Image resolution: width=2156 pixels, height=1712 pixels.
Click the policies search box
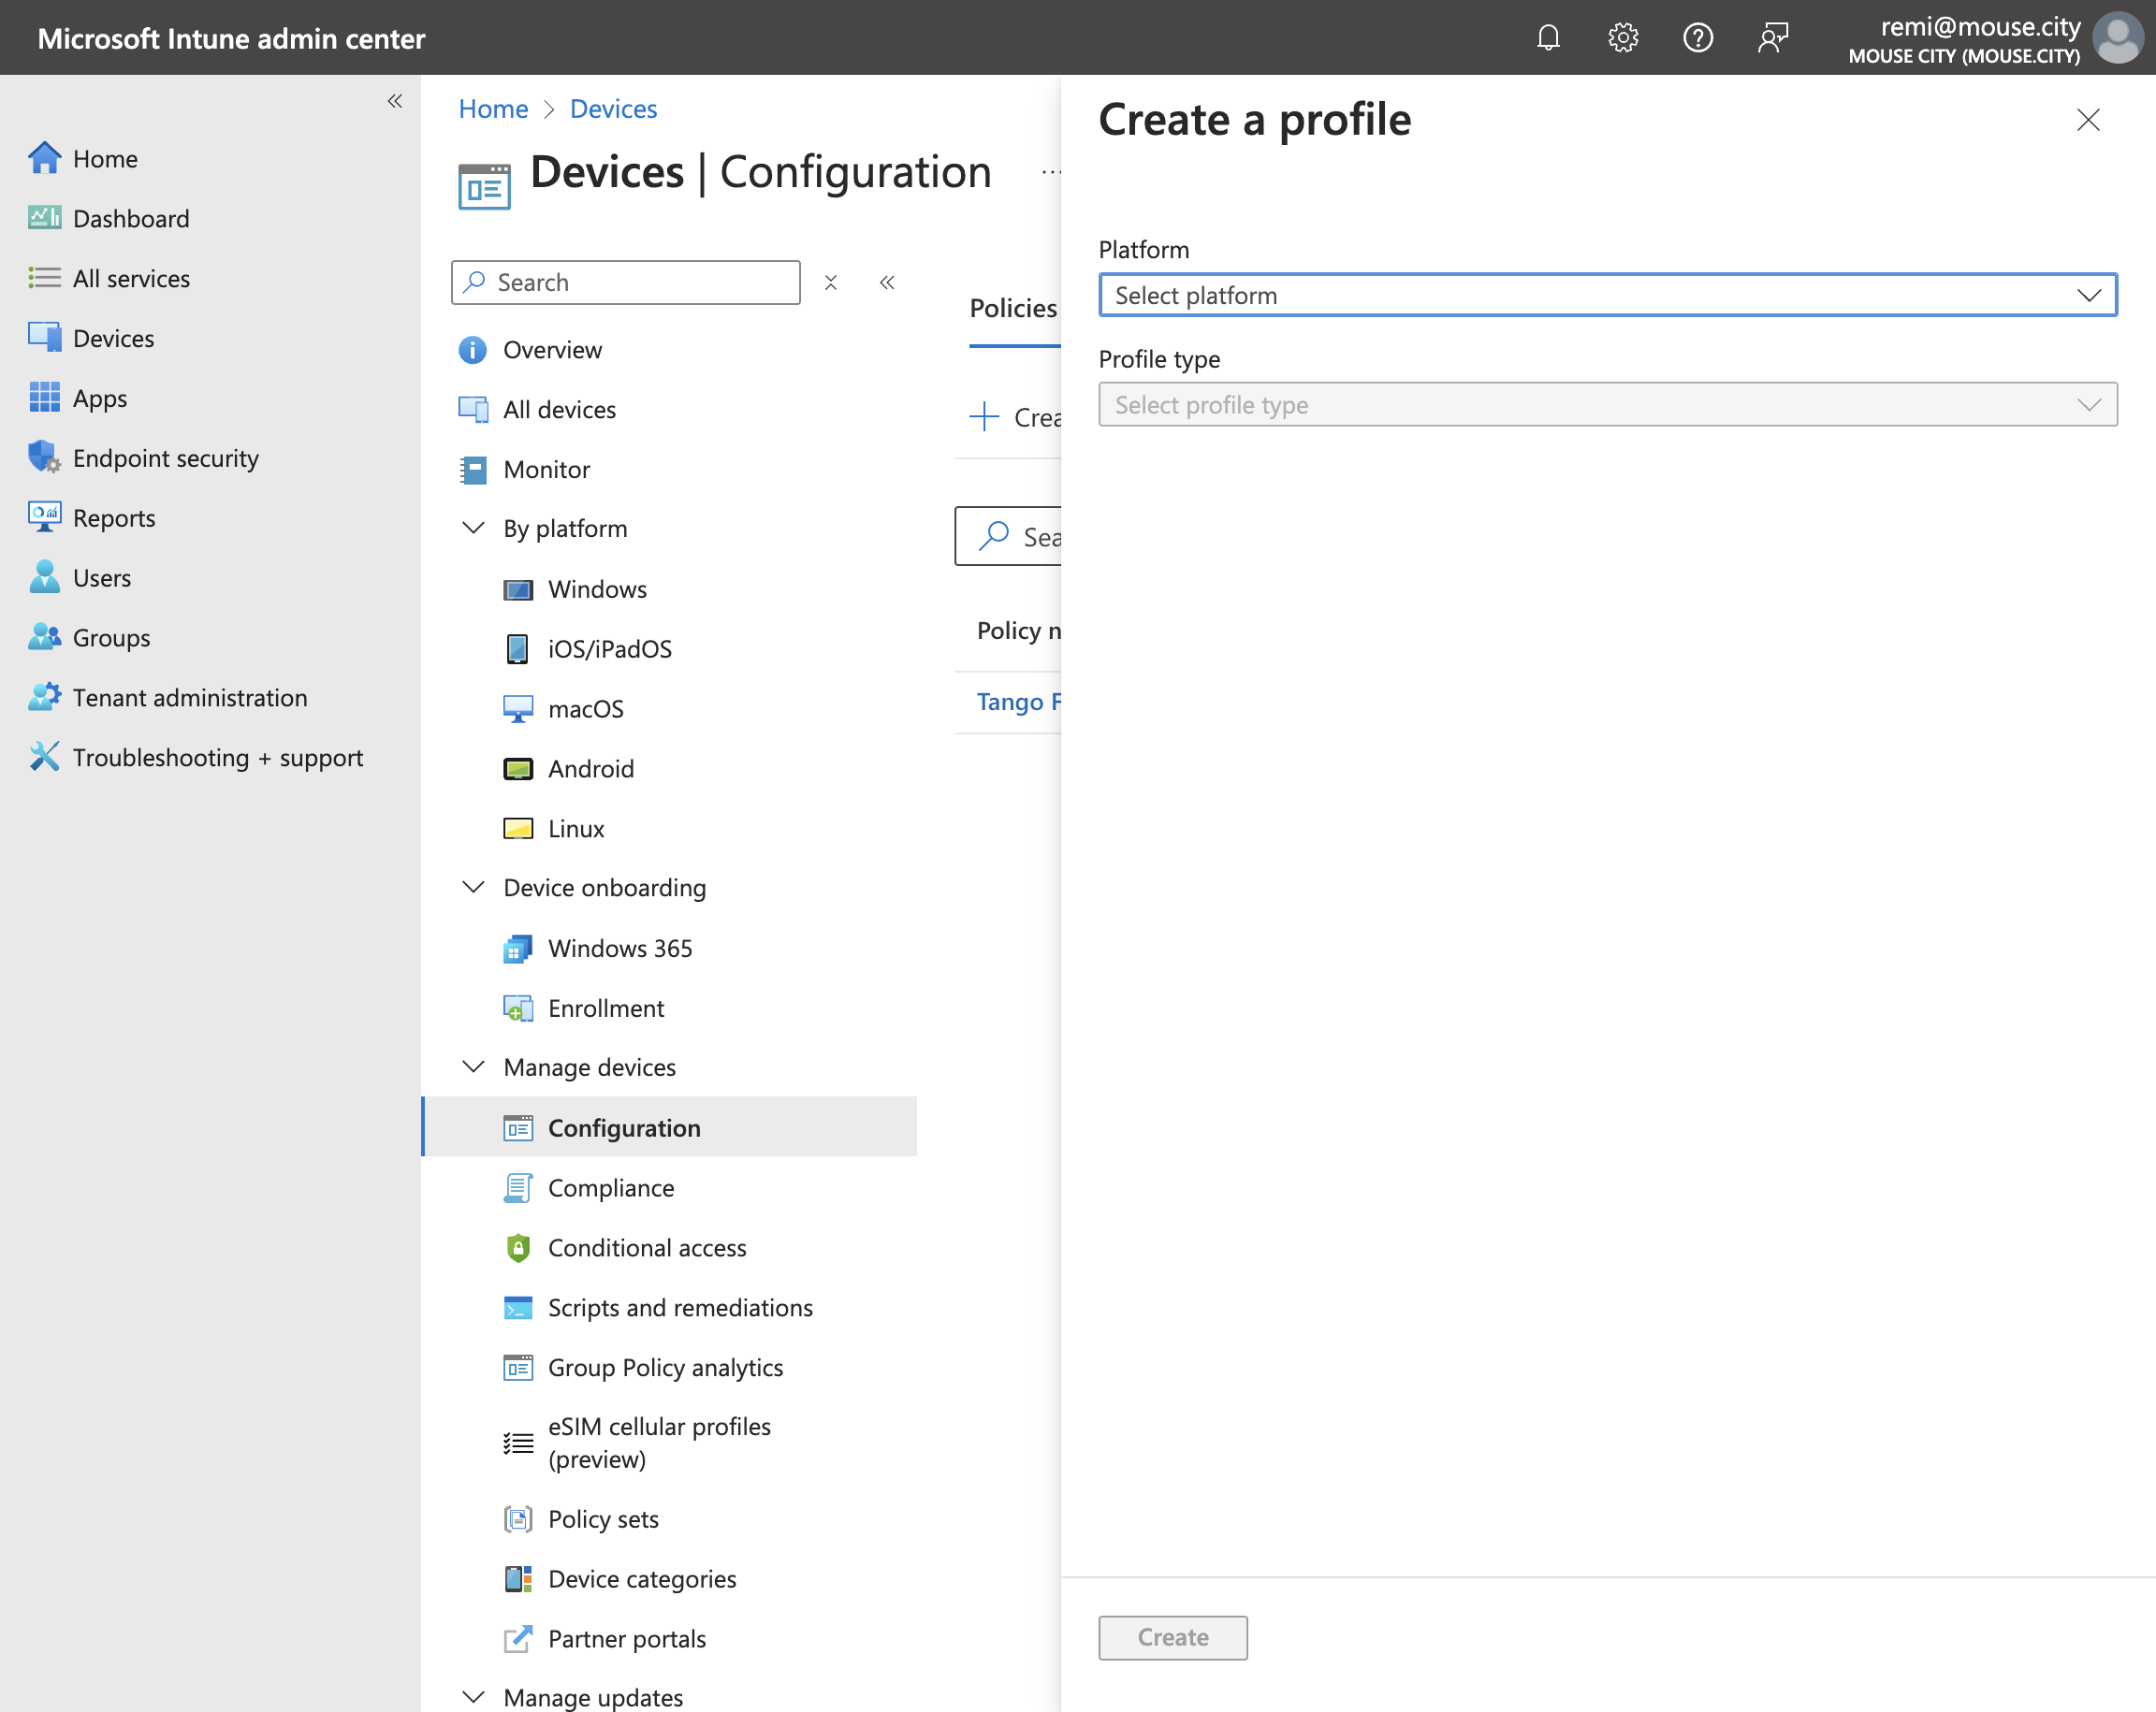(1008, 537)
